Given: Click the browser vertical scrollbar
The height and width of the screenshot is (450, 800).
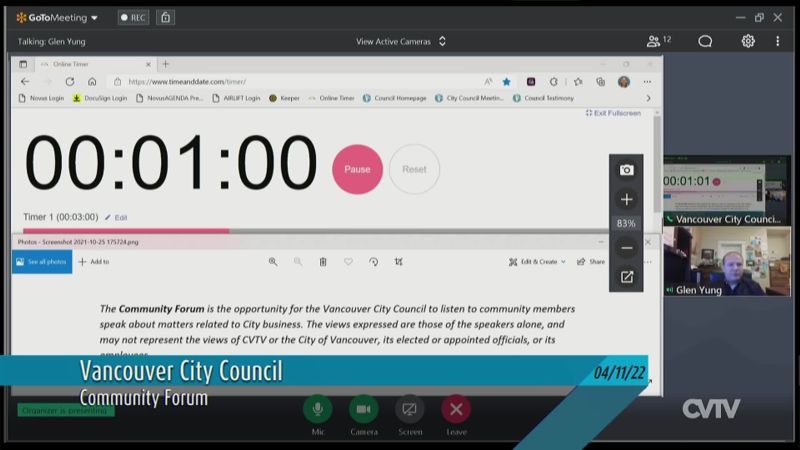Looking at the screenshot, I should click(x=657, y=163).
